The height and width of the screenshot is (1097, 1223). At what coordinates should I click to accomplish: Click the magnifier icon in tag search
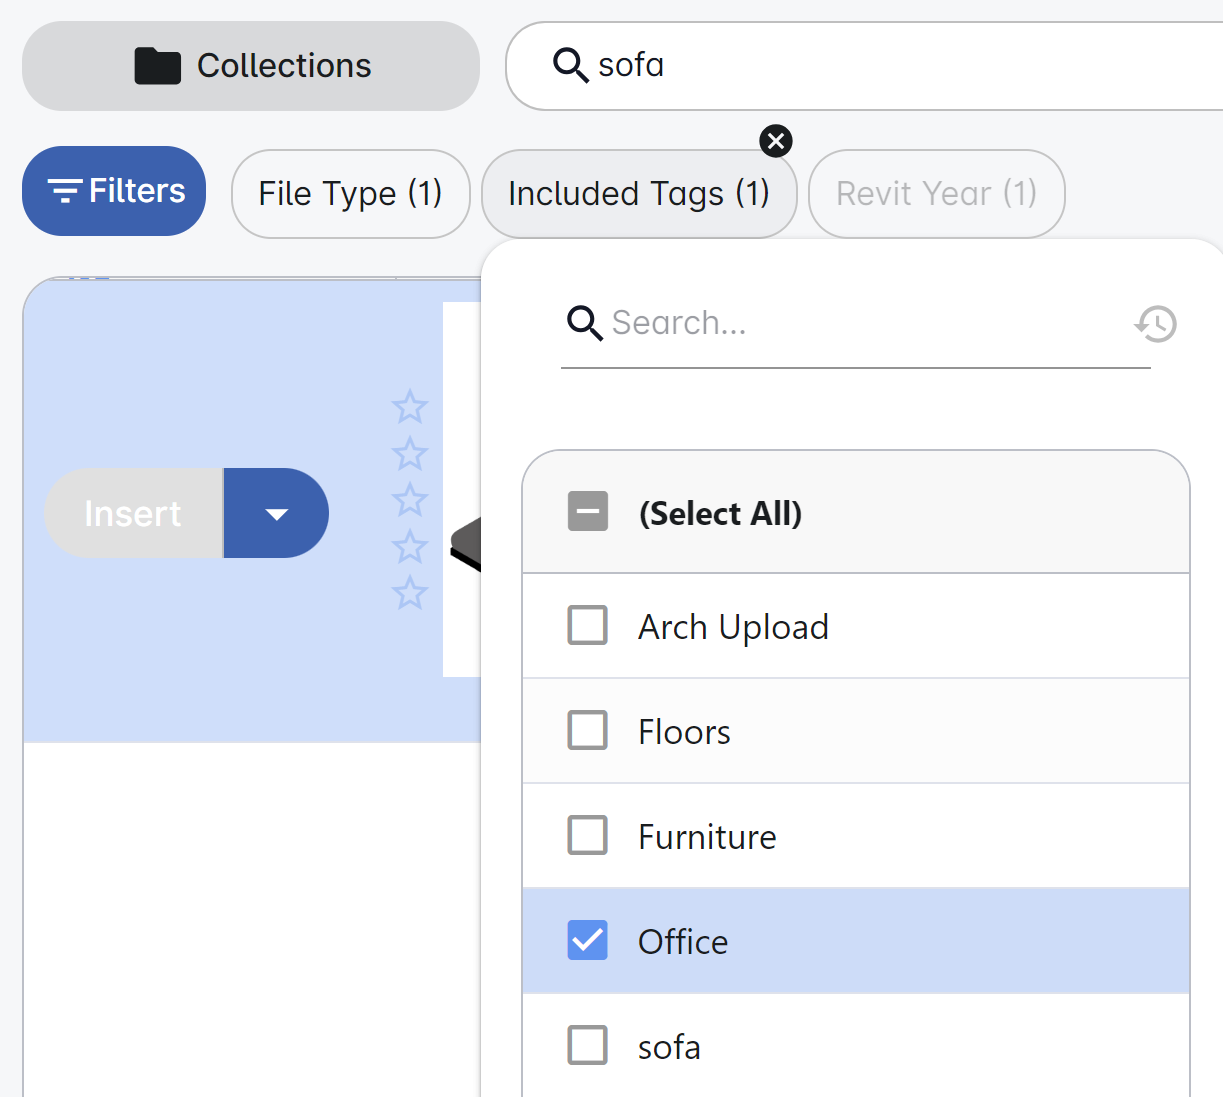pos(585,323)
